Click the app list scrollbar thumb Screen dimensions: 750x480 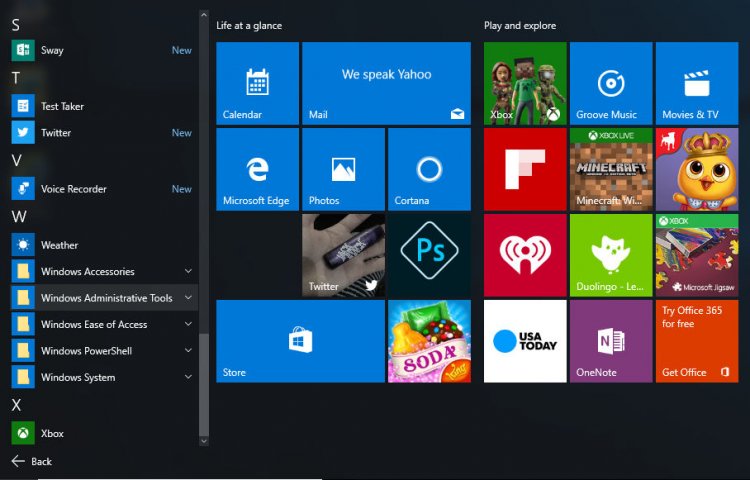point(204,384)
